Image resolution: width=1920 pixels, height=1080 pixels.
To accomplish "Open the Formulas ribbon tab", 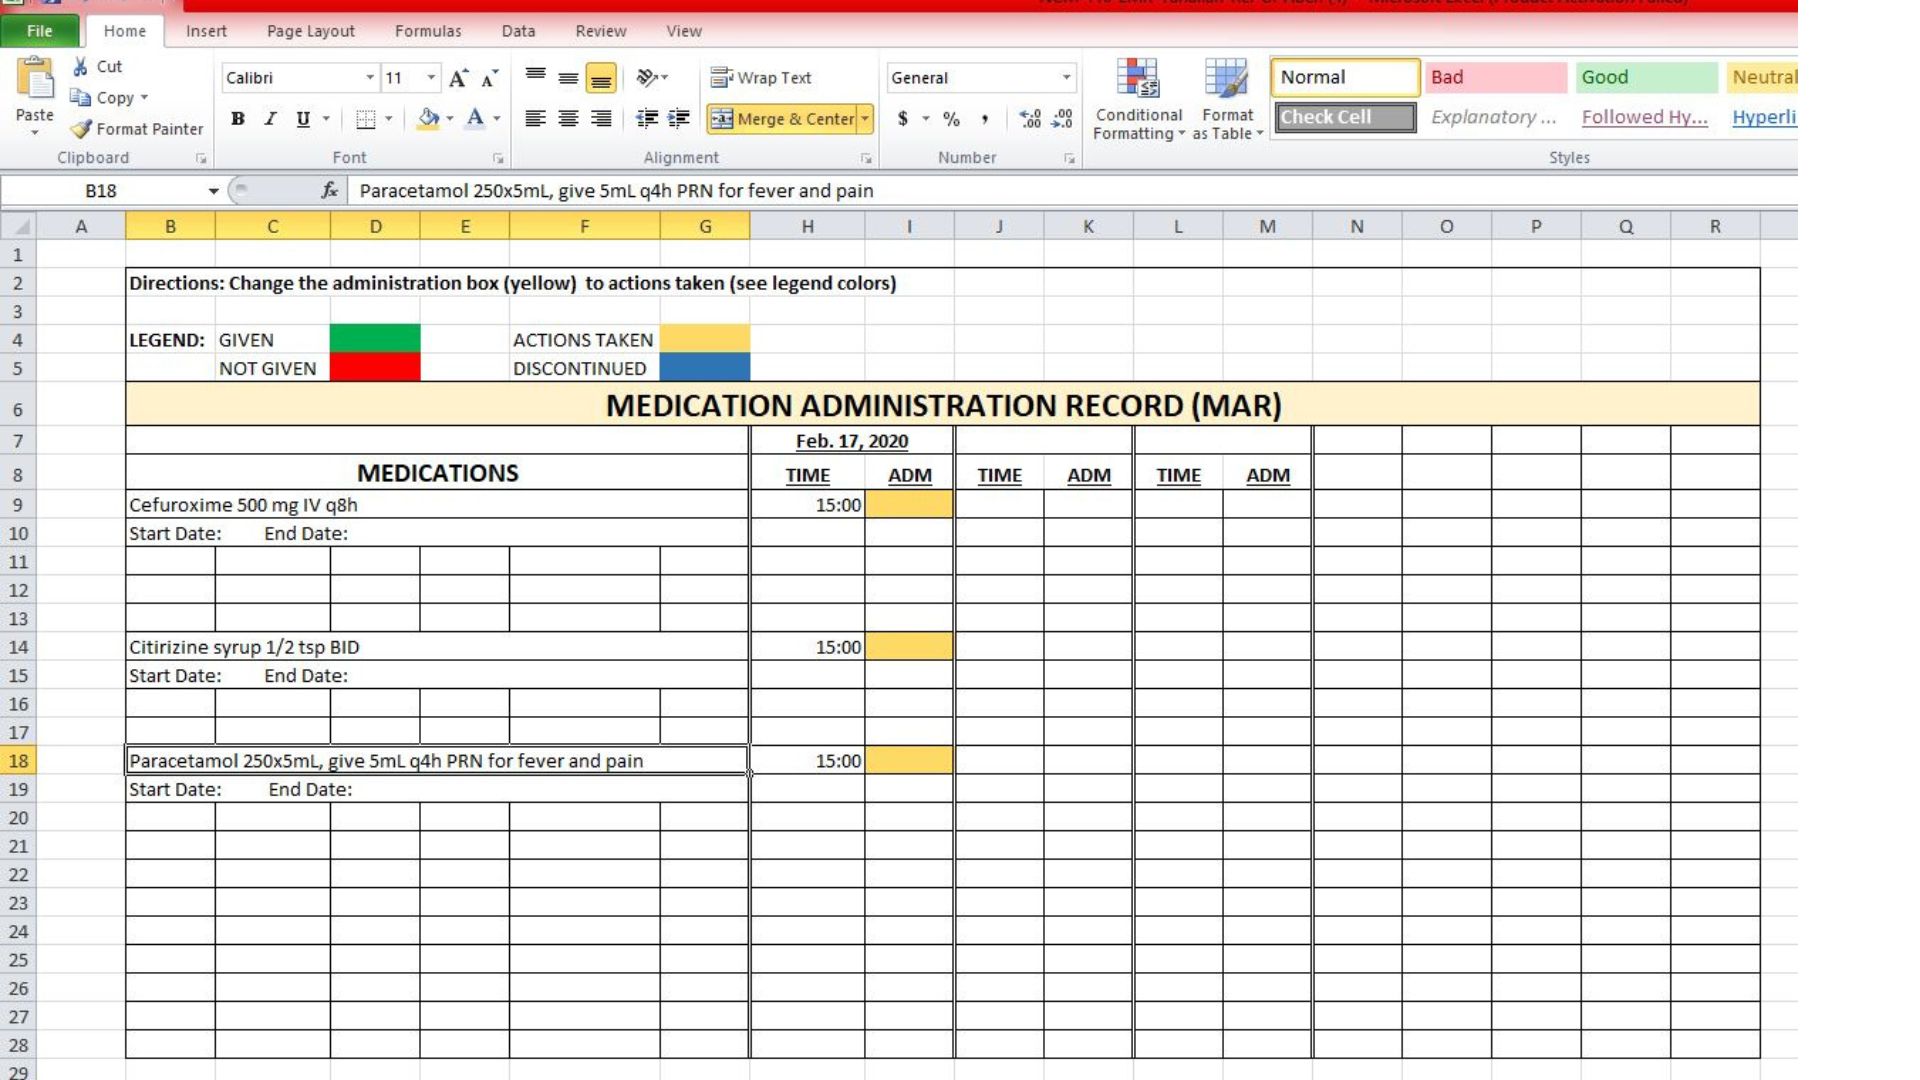I will (x=428, y=31).
